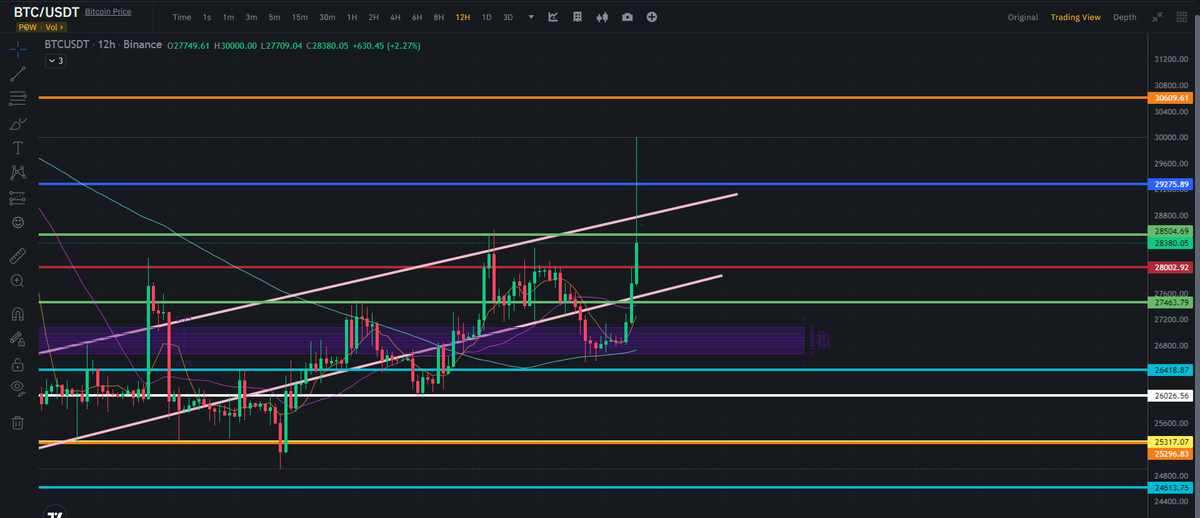Take a chart snapshot with camera
This screenshot has width=1200, height=518.
coord(627,17)
